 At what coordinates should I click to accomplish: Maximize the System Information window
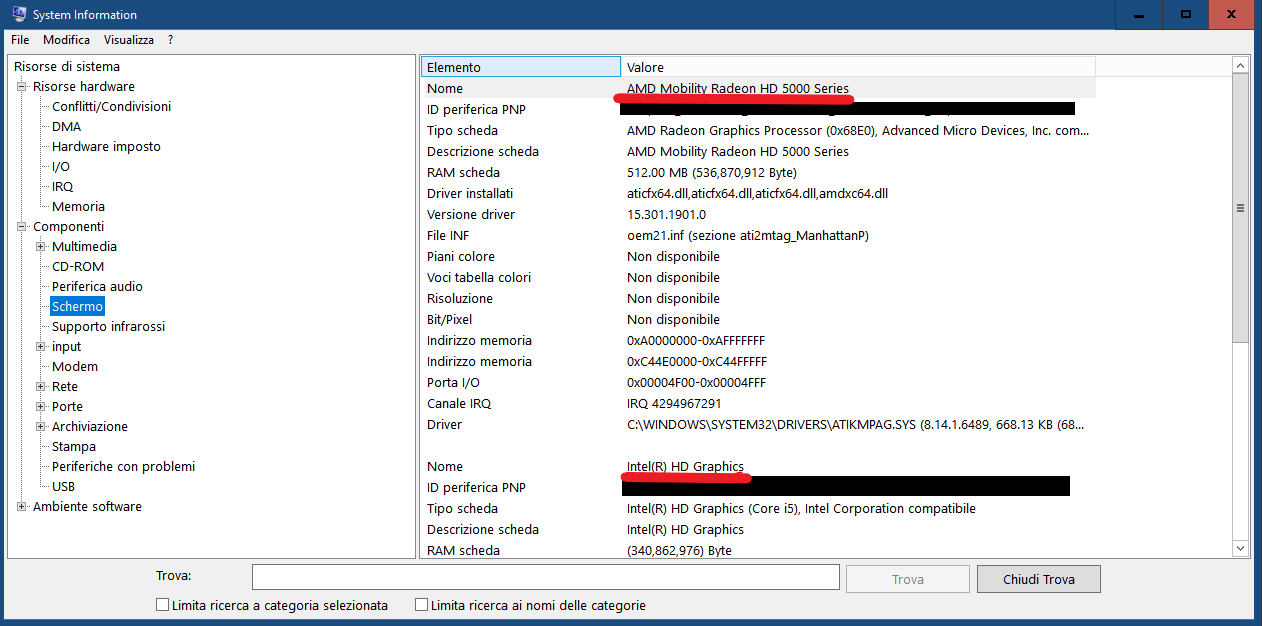1185,14
